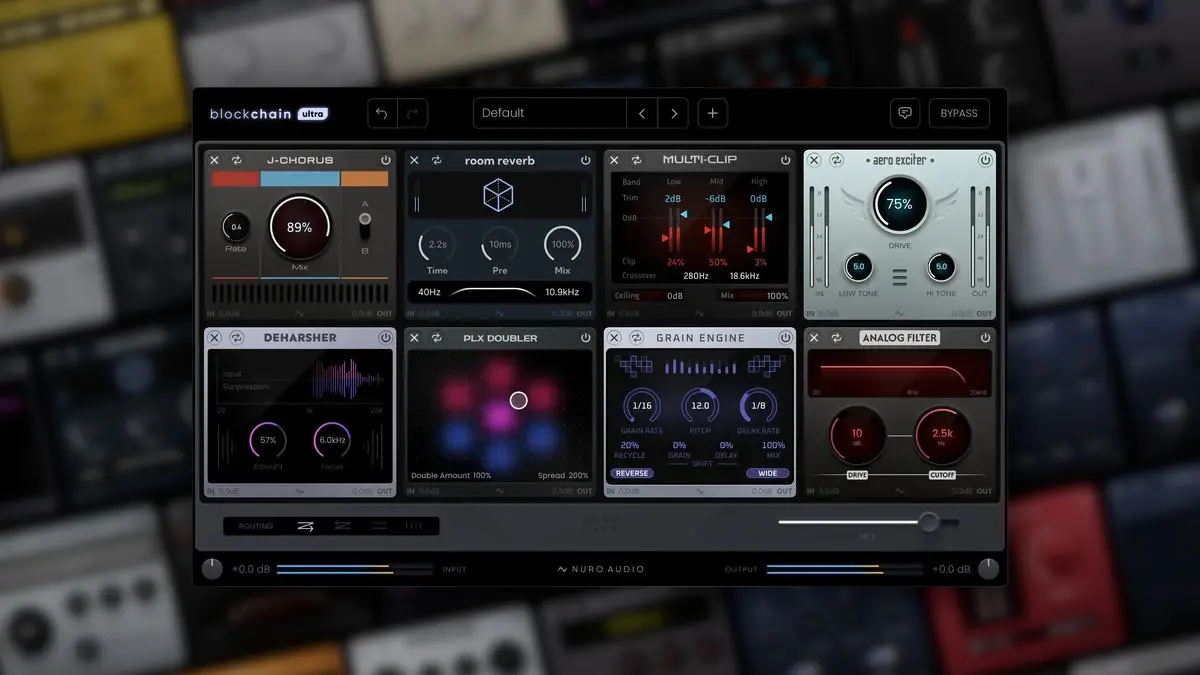Go to previous preset with left chevron

pos(642,113)
